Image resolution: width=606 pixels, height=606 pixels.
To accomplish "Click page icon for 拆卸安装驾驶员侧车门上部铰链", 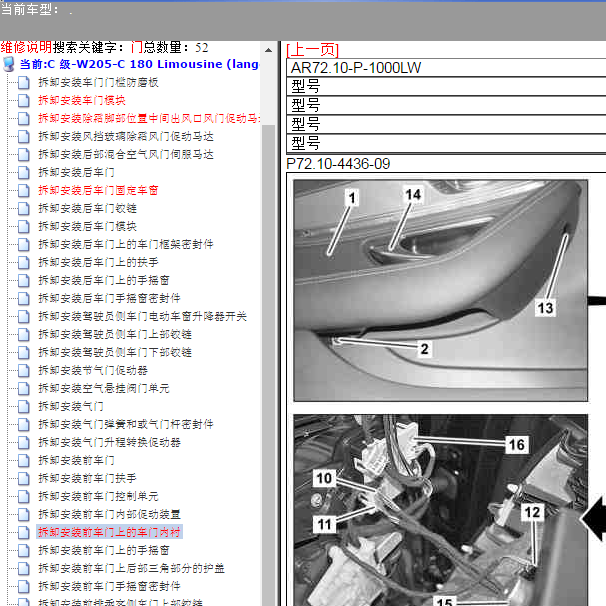I will pyautogui.click(x=24, y=334).
